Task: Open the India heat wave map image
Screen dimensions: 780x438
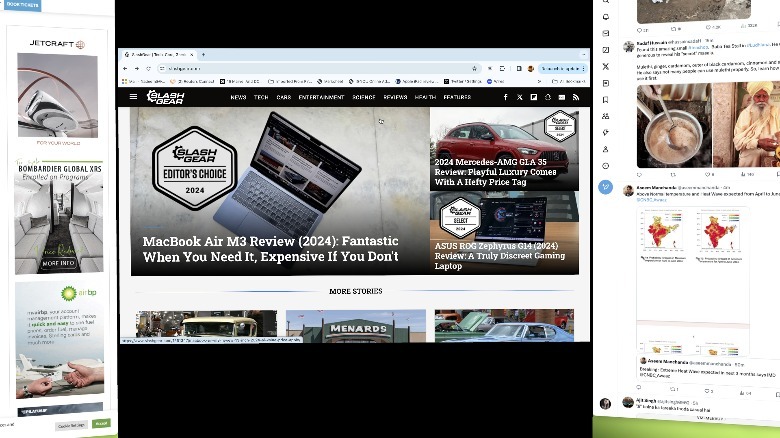Action: click(x=693, y=281)
